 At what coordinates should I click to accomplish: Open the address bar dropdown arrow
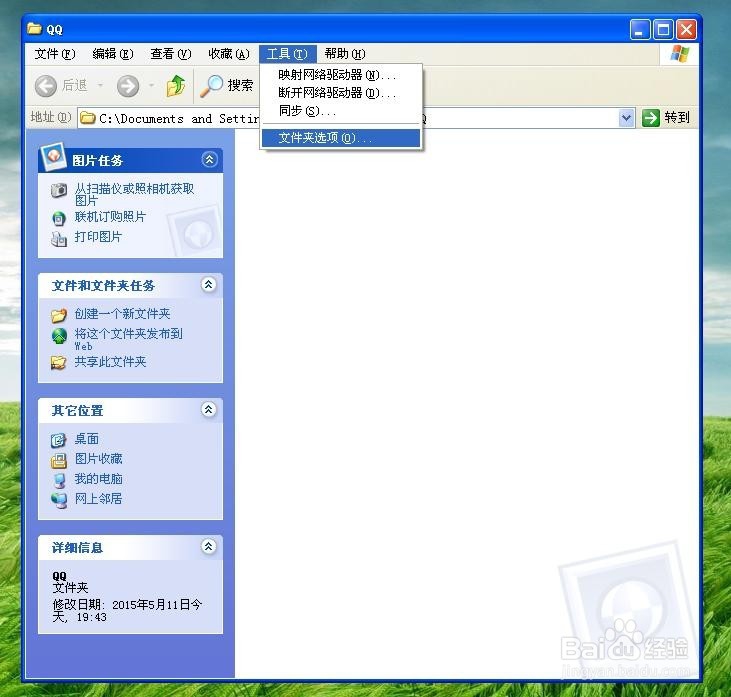[x=627, y=118]
